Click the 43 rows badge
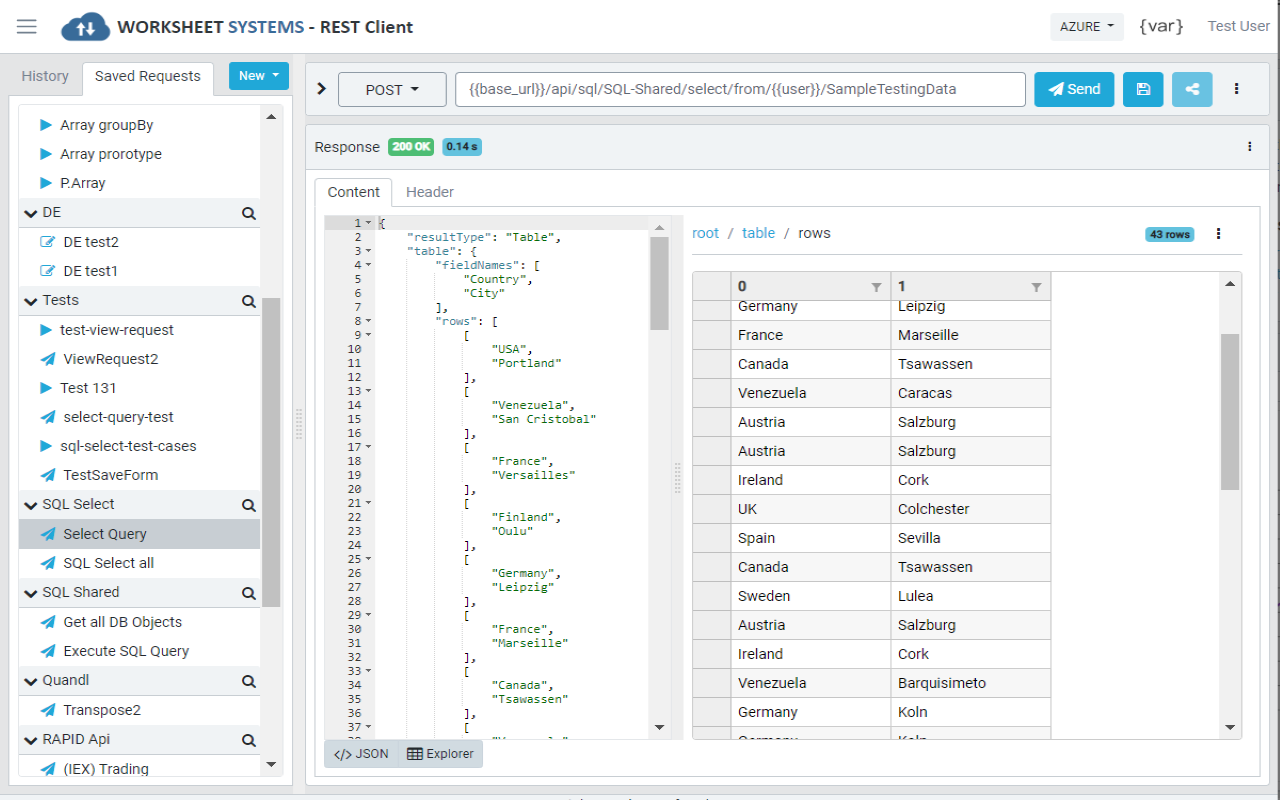This screenshot has width=1280, height=800. [x=1169, y=234]
